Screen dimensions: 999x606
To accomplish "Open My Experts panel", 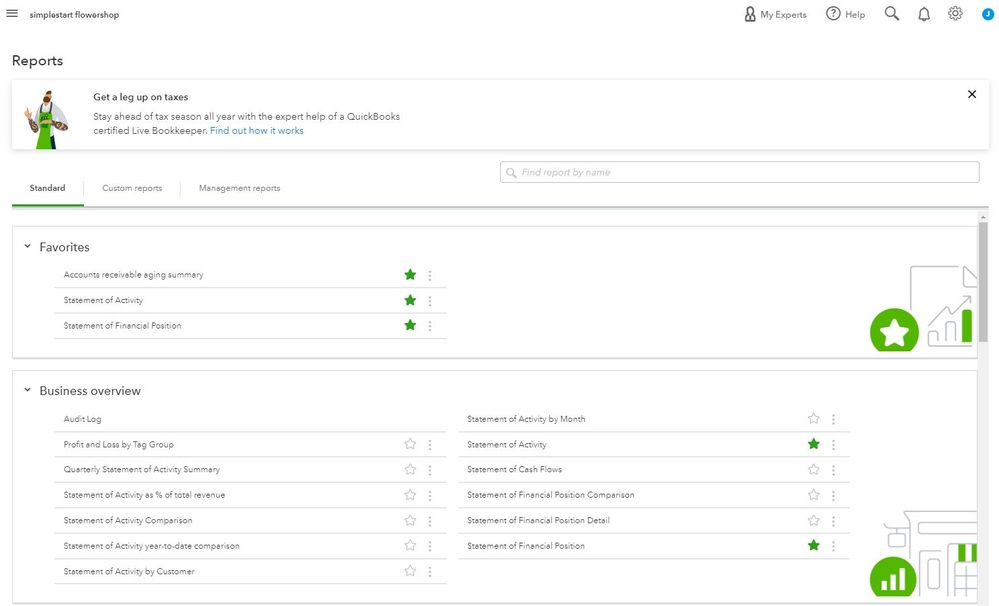I will click(775, 14).
